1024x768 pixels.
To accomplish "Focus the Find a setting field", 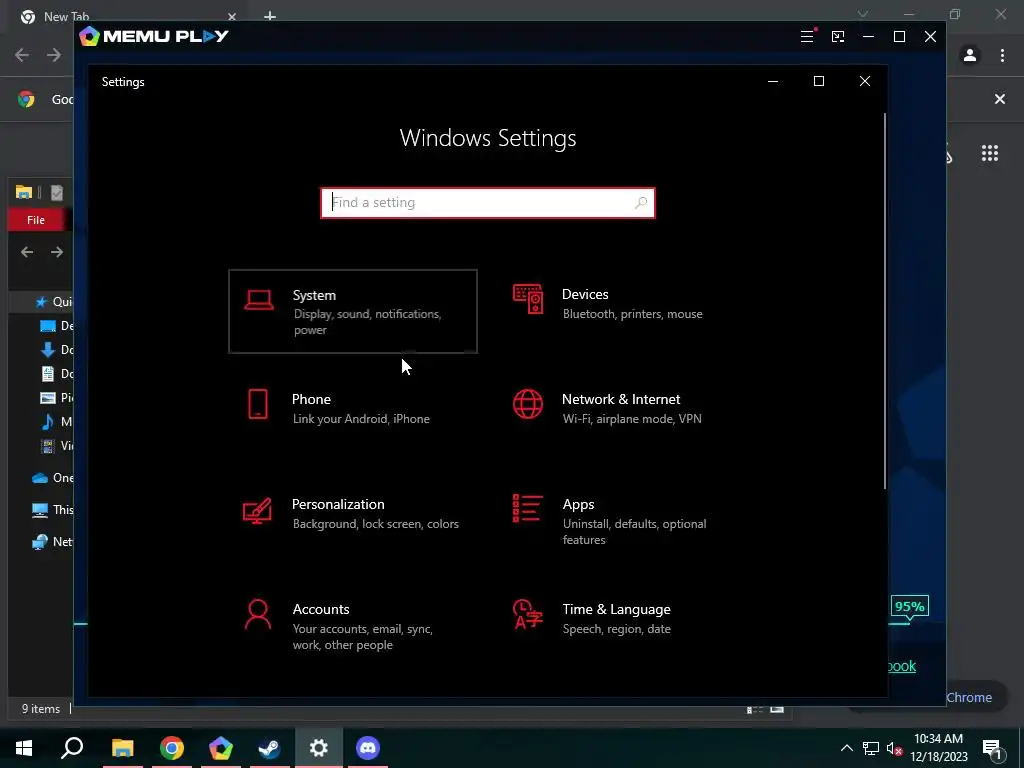I will point(488,202).
